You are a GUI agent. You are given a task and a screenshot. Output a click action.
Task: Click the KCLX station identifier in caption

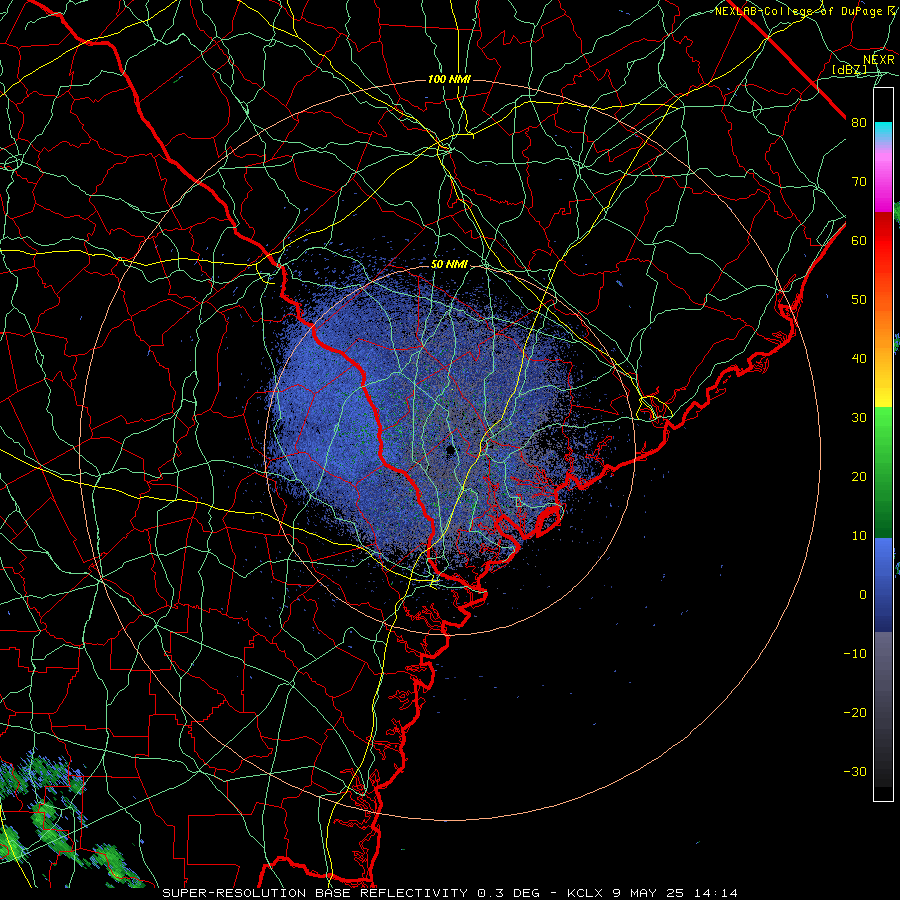pyautogui.click(x=587, y=893)
